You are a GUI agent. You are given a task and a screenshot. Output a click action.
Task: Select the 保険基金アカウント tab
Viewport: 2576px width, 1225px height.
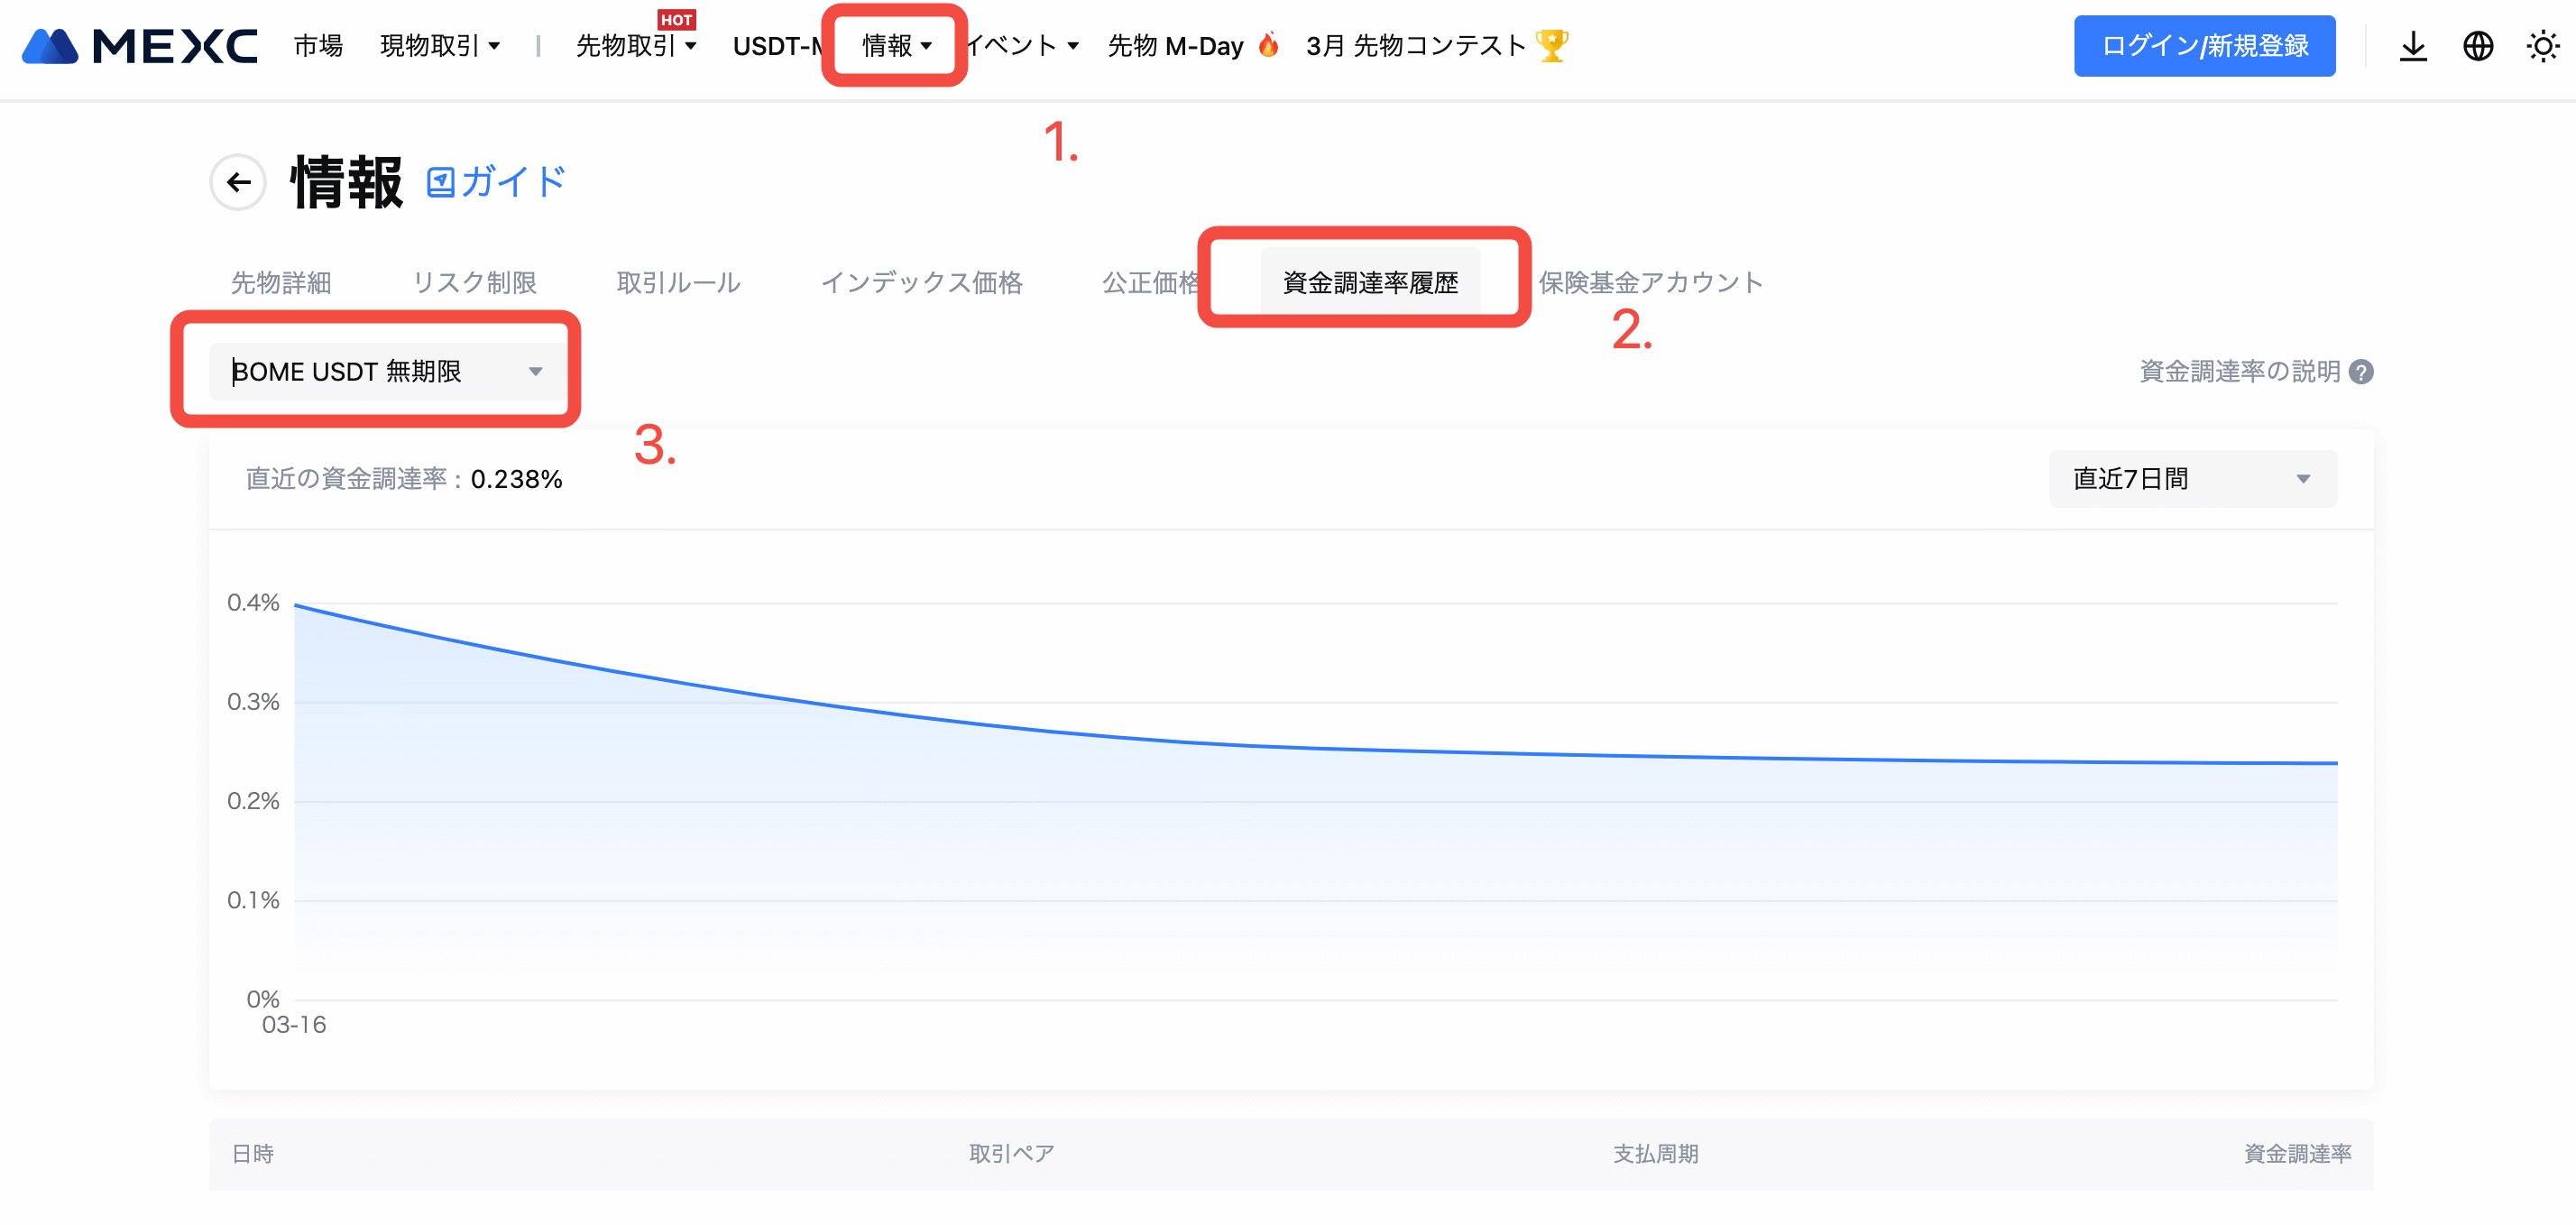pos(1650,283)
